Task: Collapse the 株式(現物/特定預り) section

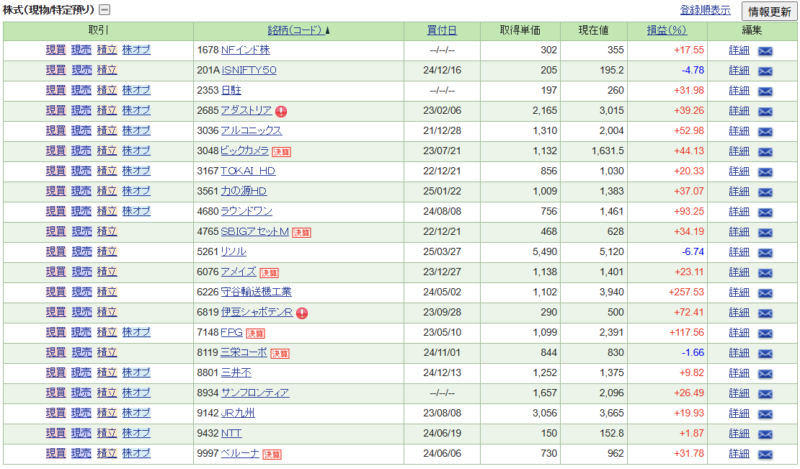Action: coord(105,10)
